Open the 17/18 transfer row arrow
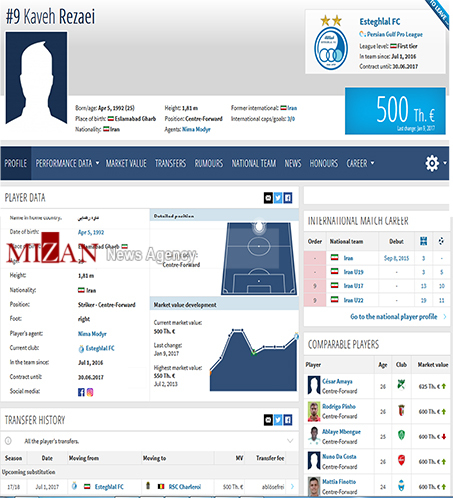Image resolution: width=453 pixels, height=498 pixels. click(292, 486)
